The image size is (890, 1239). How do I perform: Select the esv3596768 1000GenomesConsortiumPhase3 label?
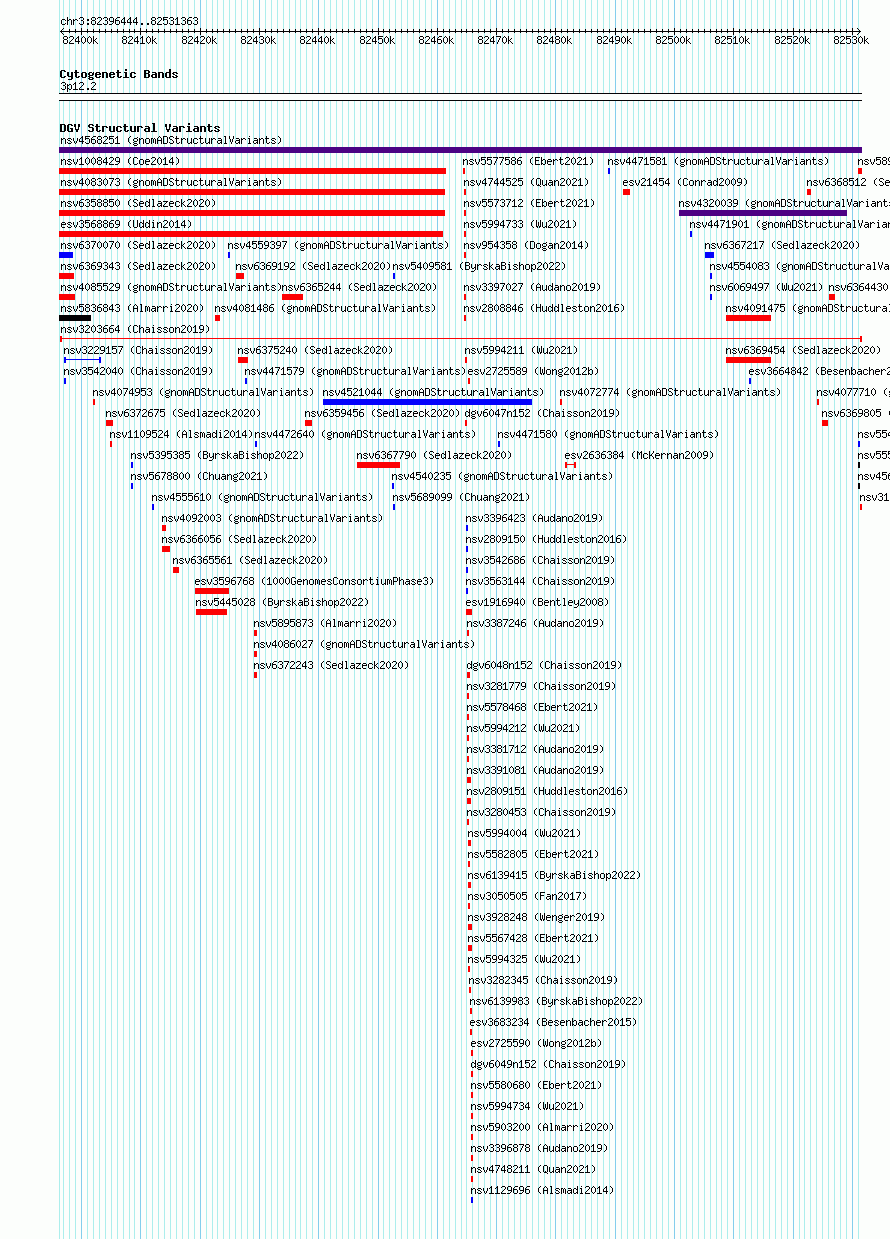[x=315, y=581]
